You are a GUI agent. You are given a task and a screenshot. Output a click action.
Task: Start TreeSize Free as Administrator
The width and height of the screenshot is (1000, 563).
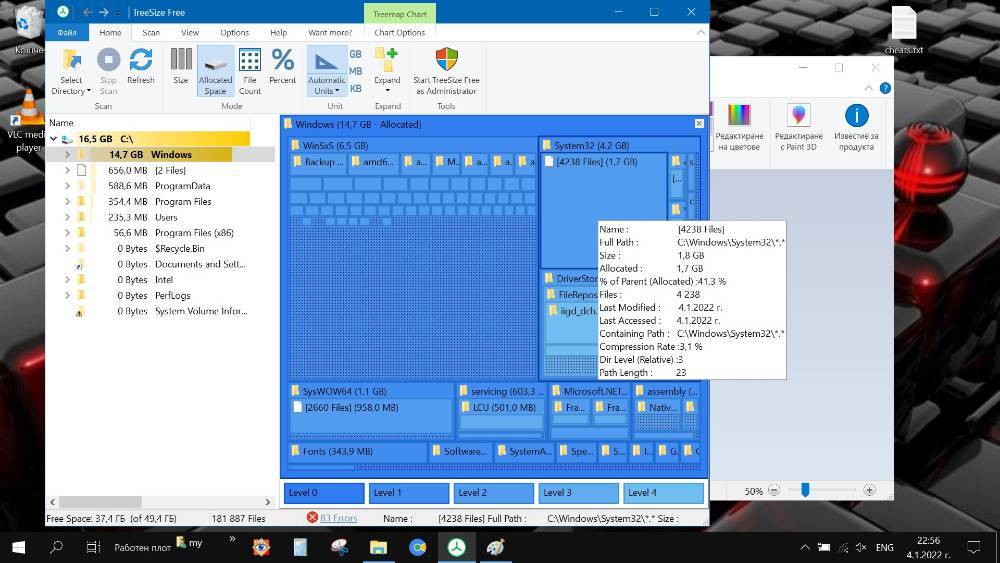click(446, 71)
